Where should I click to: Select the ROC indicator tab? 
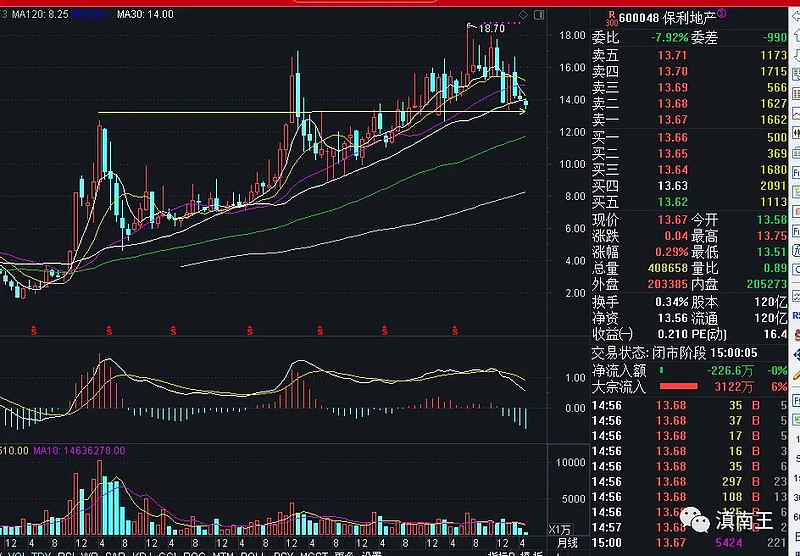194,553
